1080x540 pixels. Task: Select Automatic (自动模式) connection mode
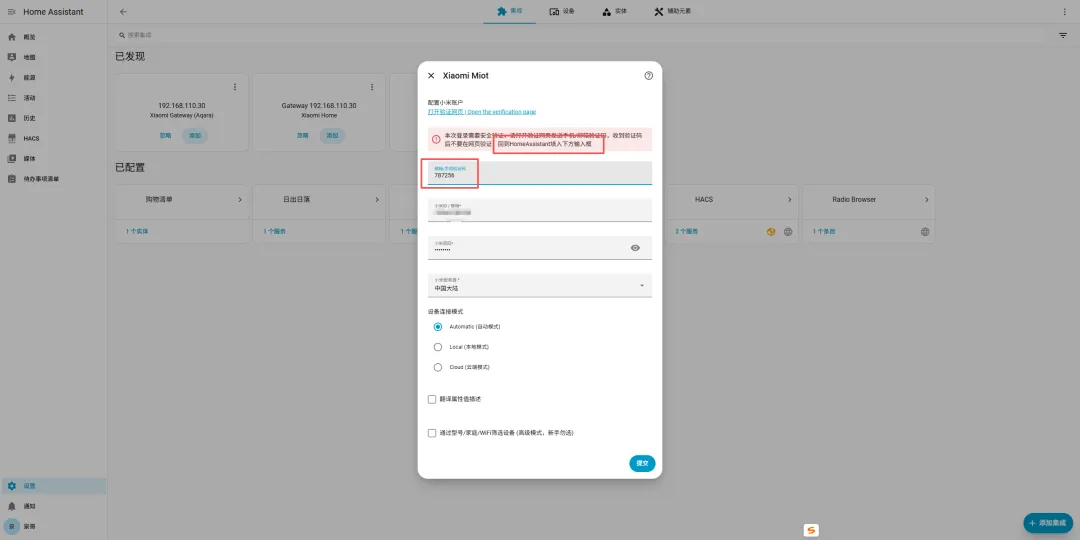tap(438, 326)
